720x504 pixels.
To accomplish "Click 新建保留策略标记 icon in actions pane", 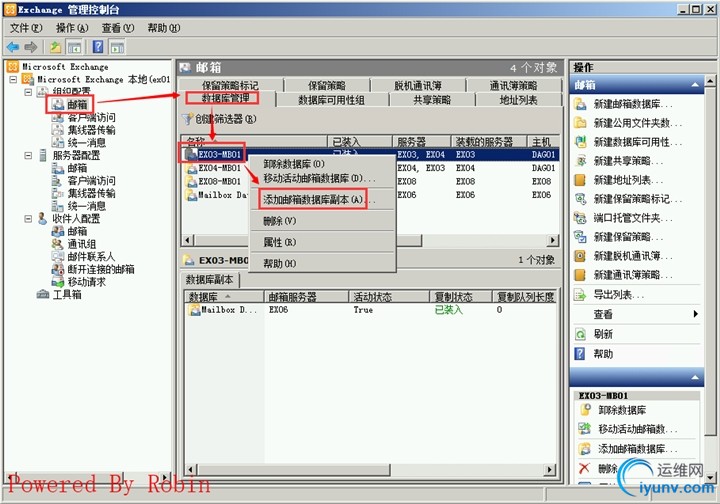I will [x=580, y=199].
